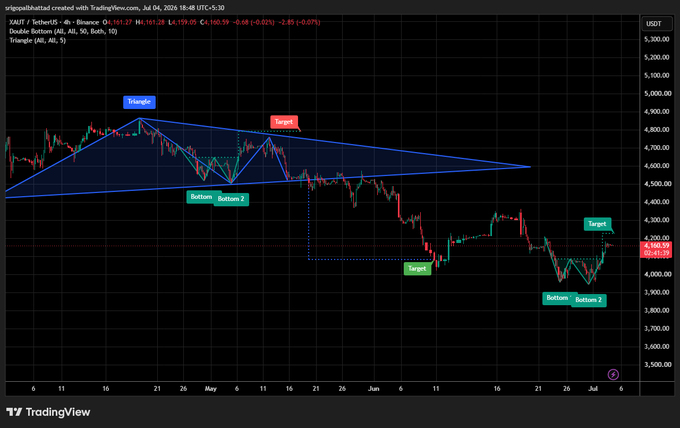
Task: Click the 3,500.00 price axis label
Action: [x=656, y=365]
